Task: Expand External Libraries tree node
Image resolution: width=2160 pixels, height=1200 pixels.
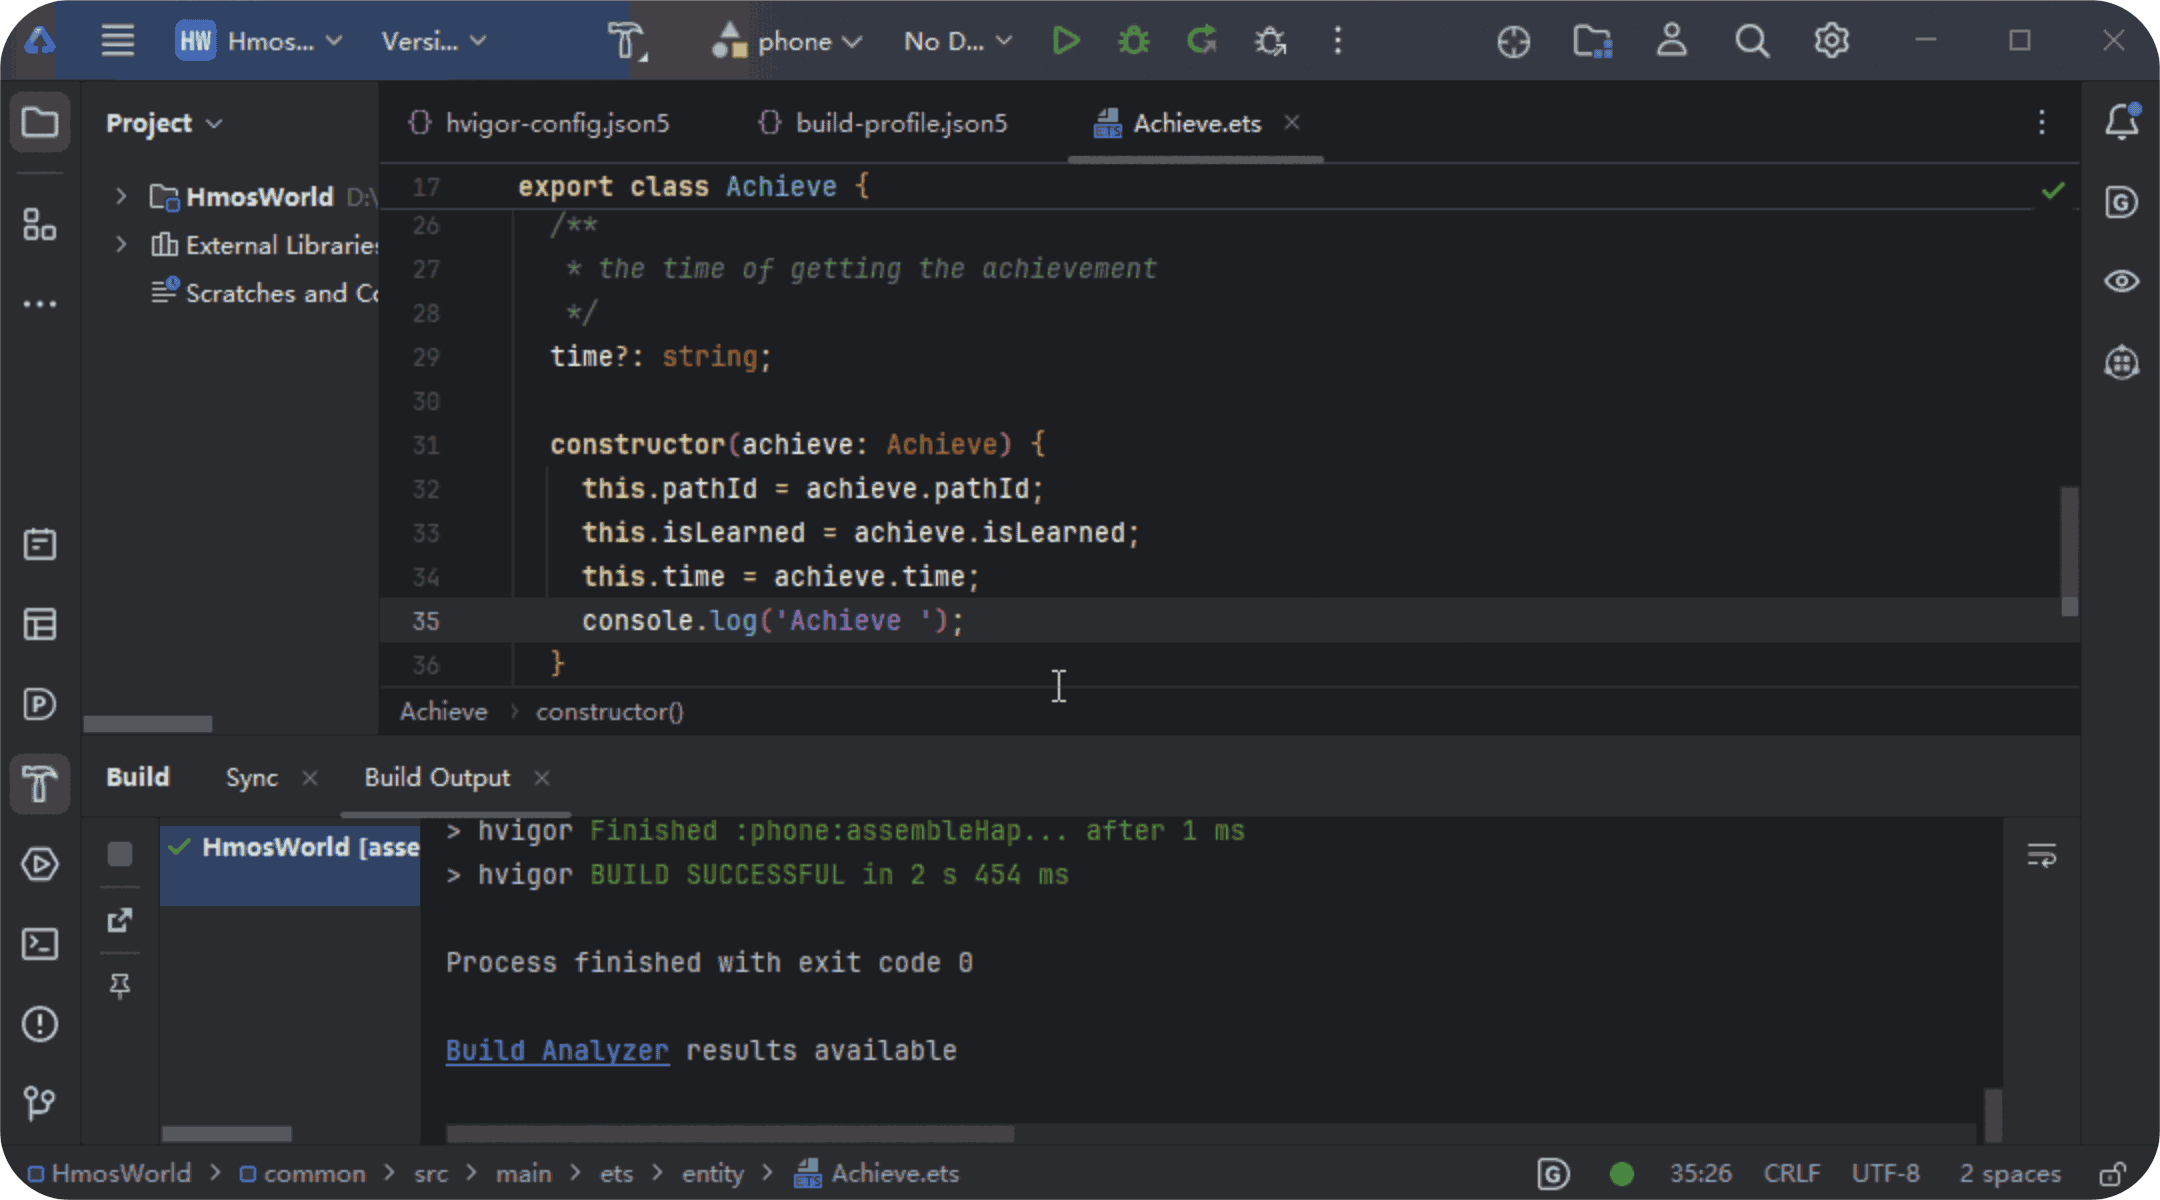Action: tap(121, 244)
